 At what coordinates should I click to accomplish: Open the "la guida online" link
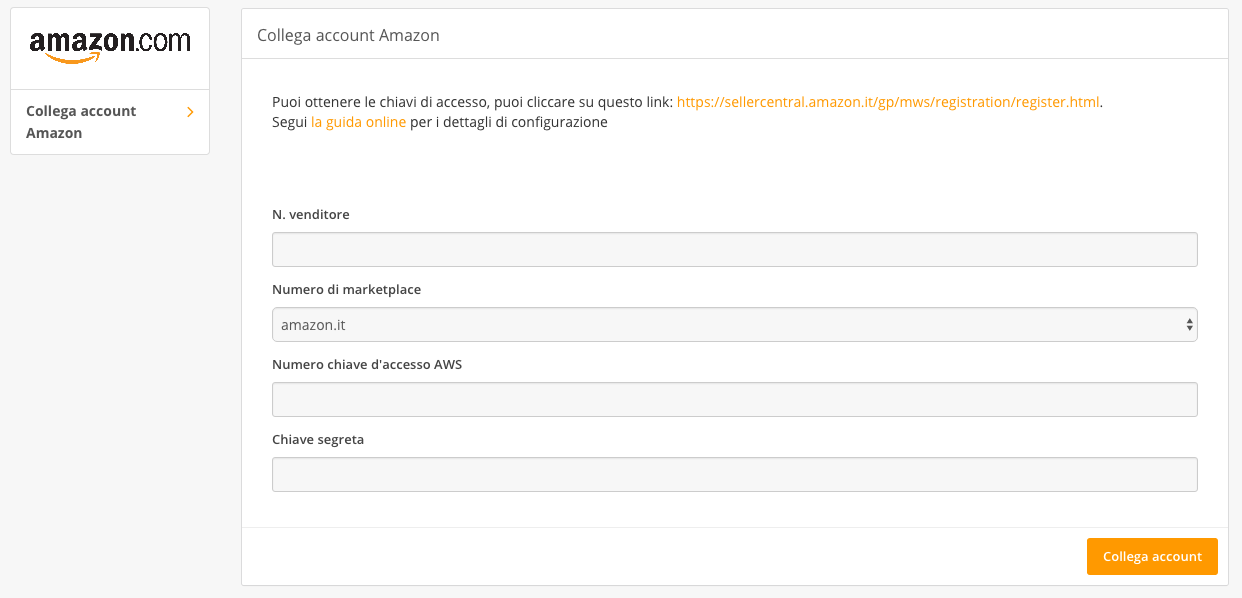[x=358, y=122]
